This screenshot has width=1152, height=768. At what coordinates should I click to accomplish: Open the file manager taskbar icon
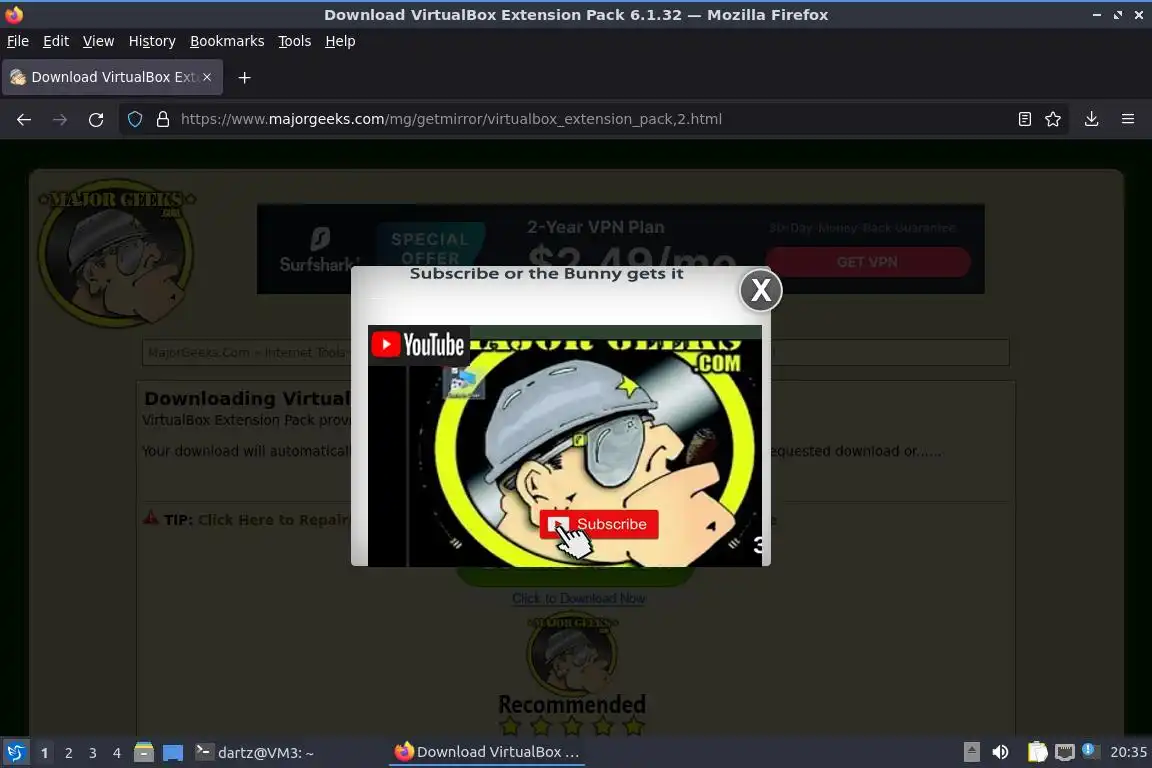(144, 753)
